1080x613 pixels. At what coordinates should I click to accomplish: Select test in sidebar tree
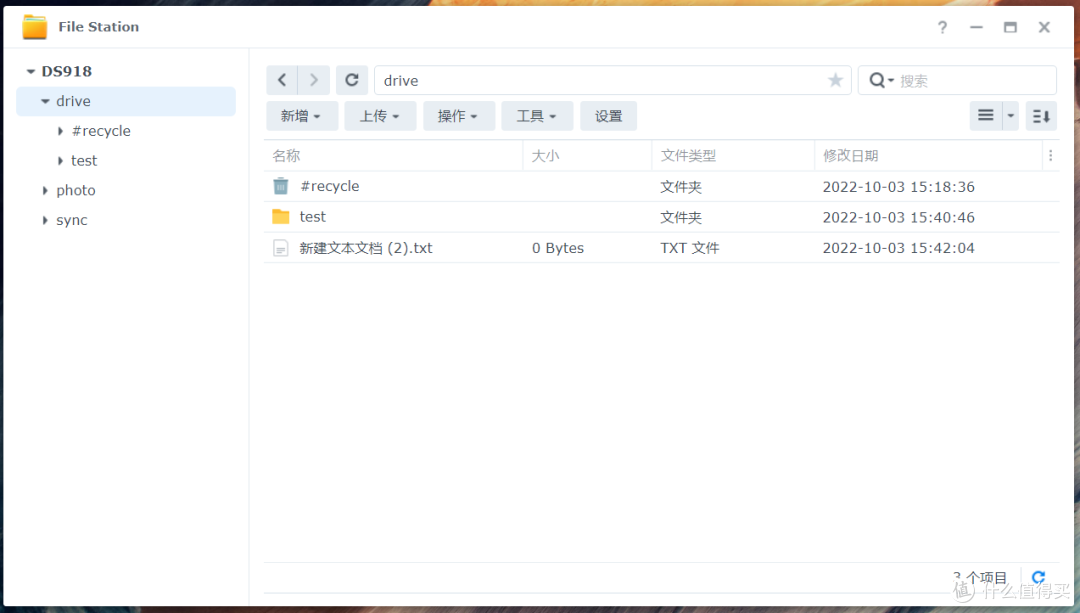tap(84, 160)
